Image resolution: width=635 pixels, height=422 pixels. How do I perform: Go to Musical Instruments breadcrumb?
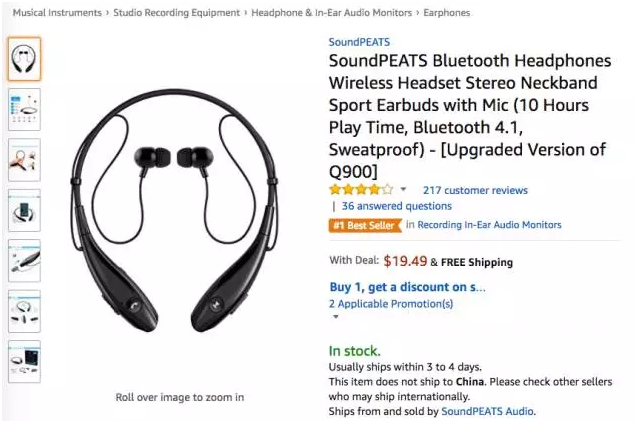click(57, 13)
